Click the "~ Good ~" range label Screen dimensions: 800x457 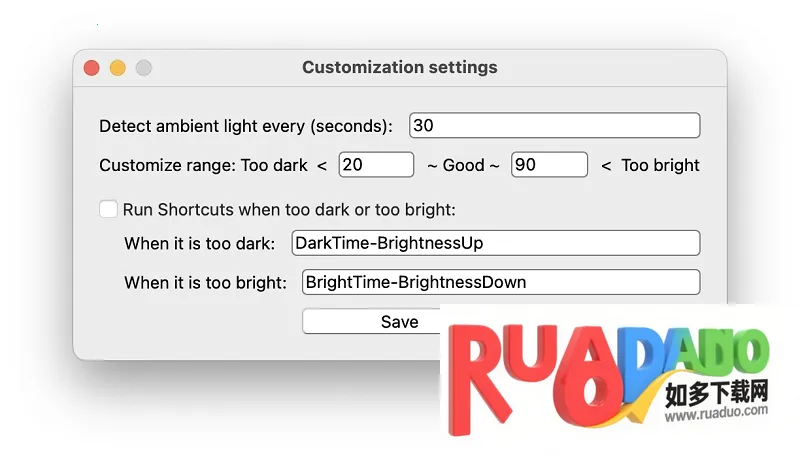463,166
